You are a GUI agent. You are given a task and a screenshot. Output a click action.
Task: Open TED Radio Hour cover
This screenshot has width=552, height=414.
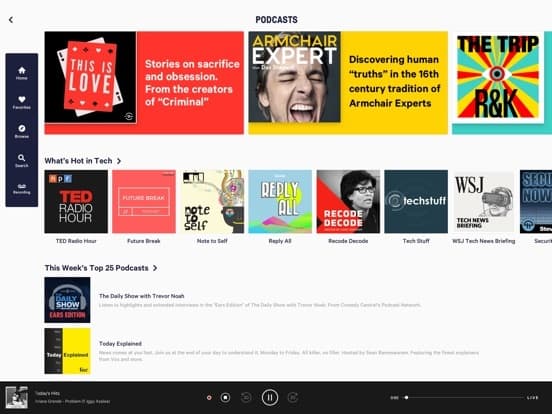(x=76, y=202)
